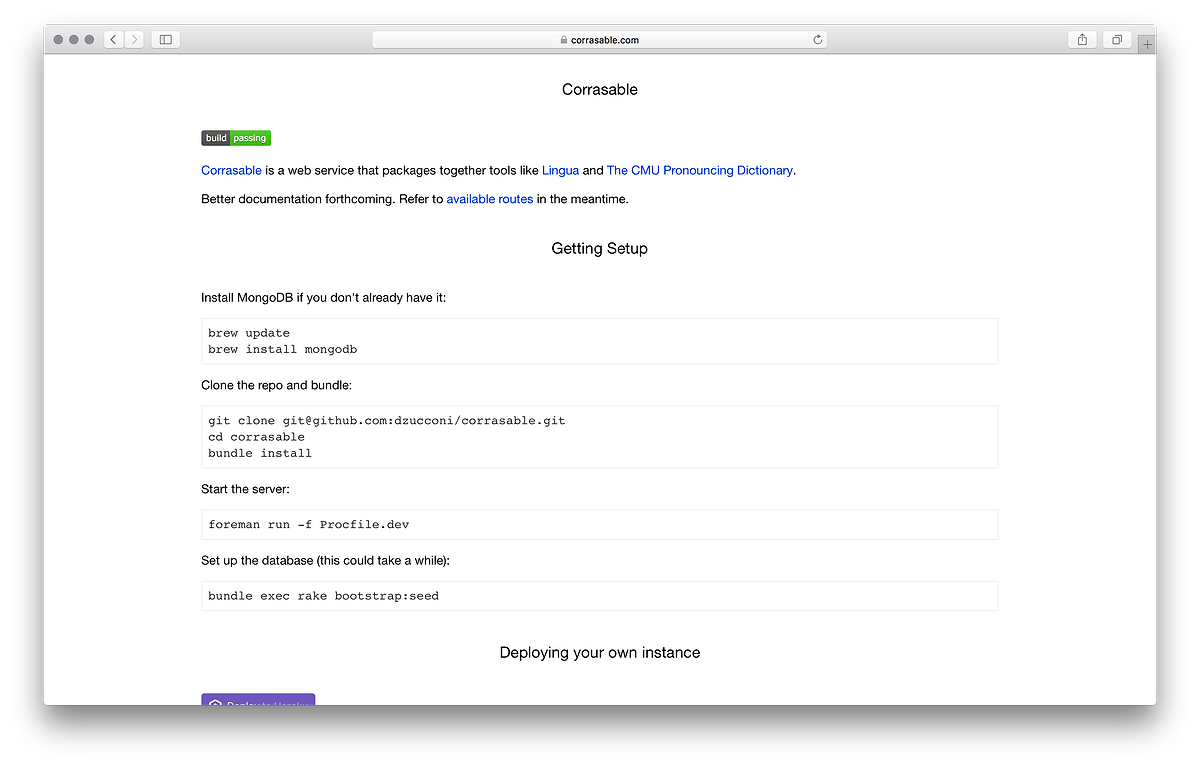Minimize the Safari window

click(74, 40)
